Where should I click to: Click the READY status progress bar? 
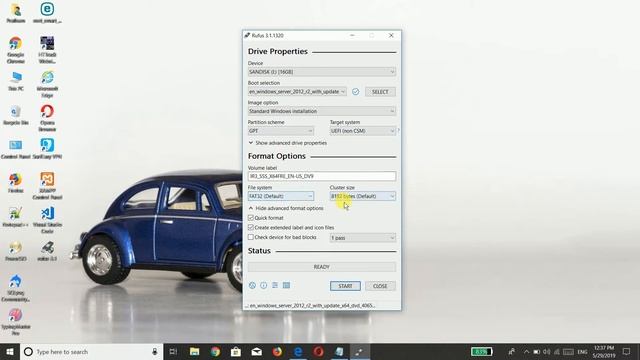322,267
